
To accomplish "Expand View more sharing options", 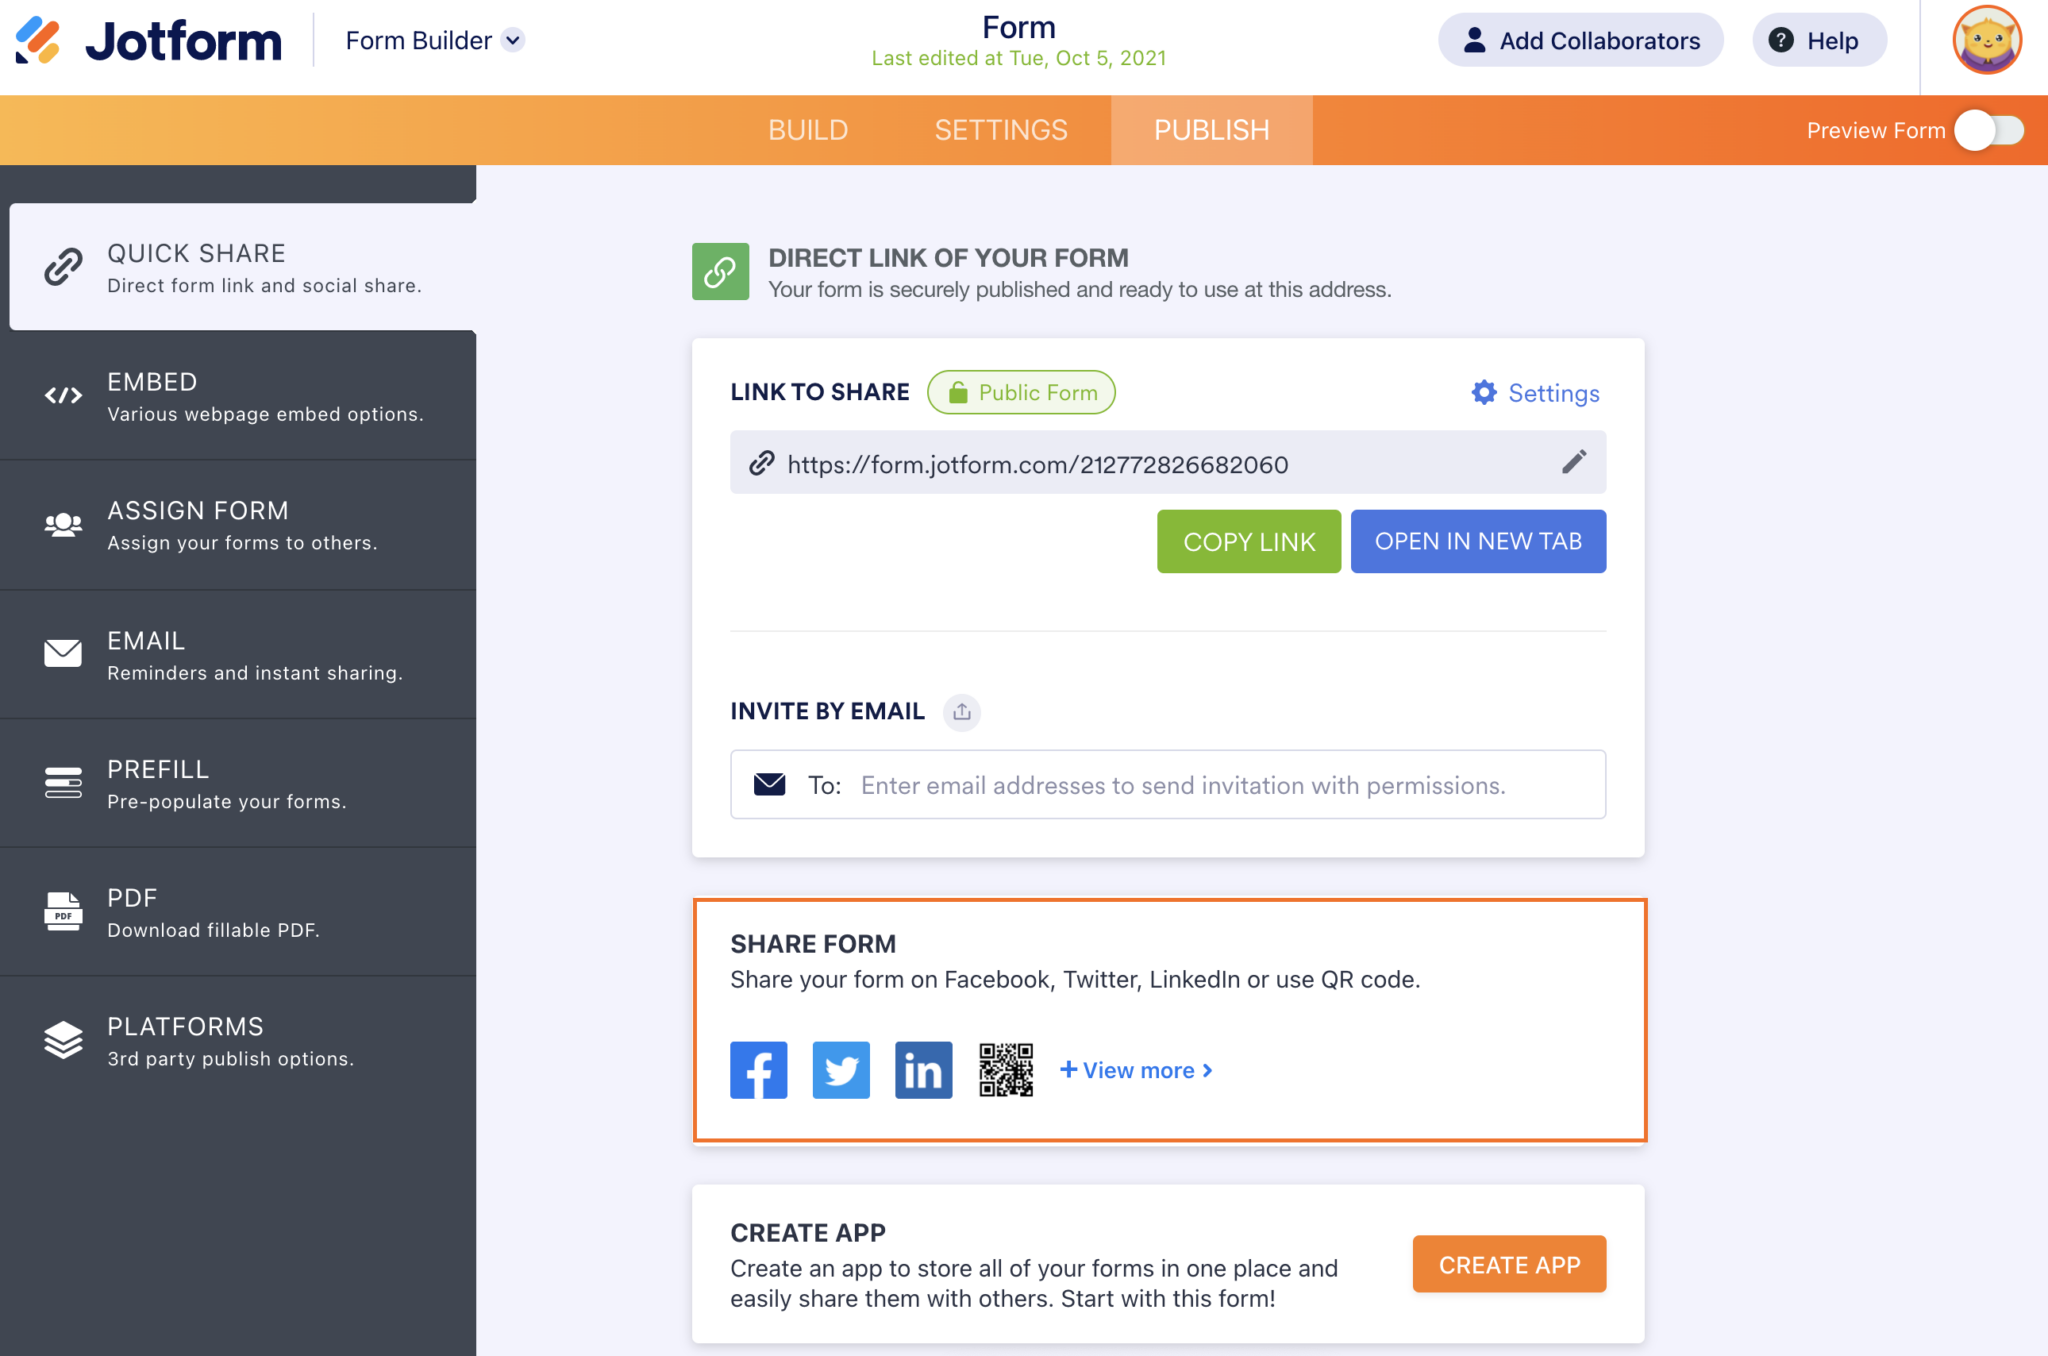I will [x=1136, y=1070].
